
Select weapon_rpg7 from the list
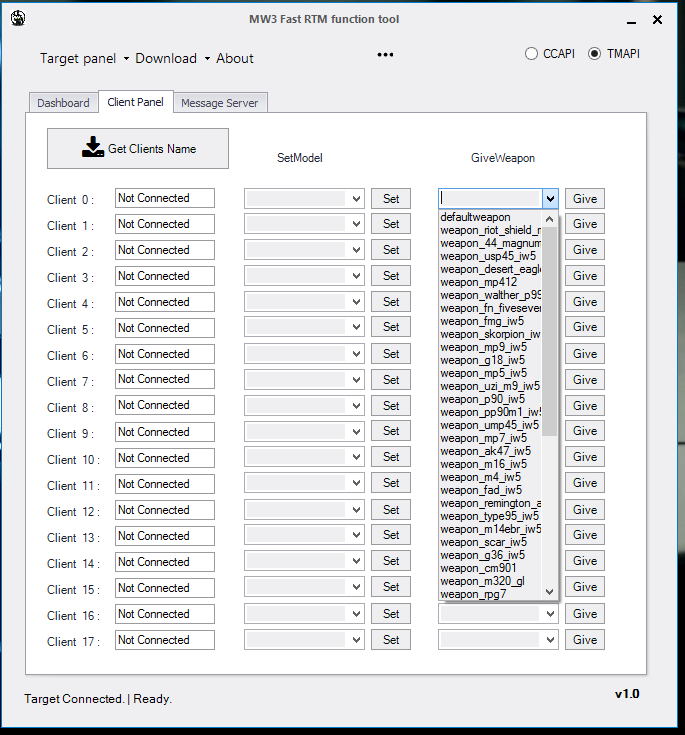pyautogui.click(x=490, y=594)
